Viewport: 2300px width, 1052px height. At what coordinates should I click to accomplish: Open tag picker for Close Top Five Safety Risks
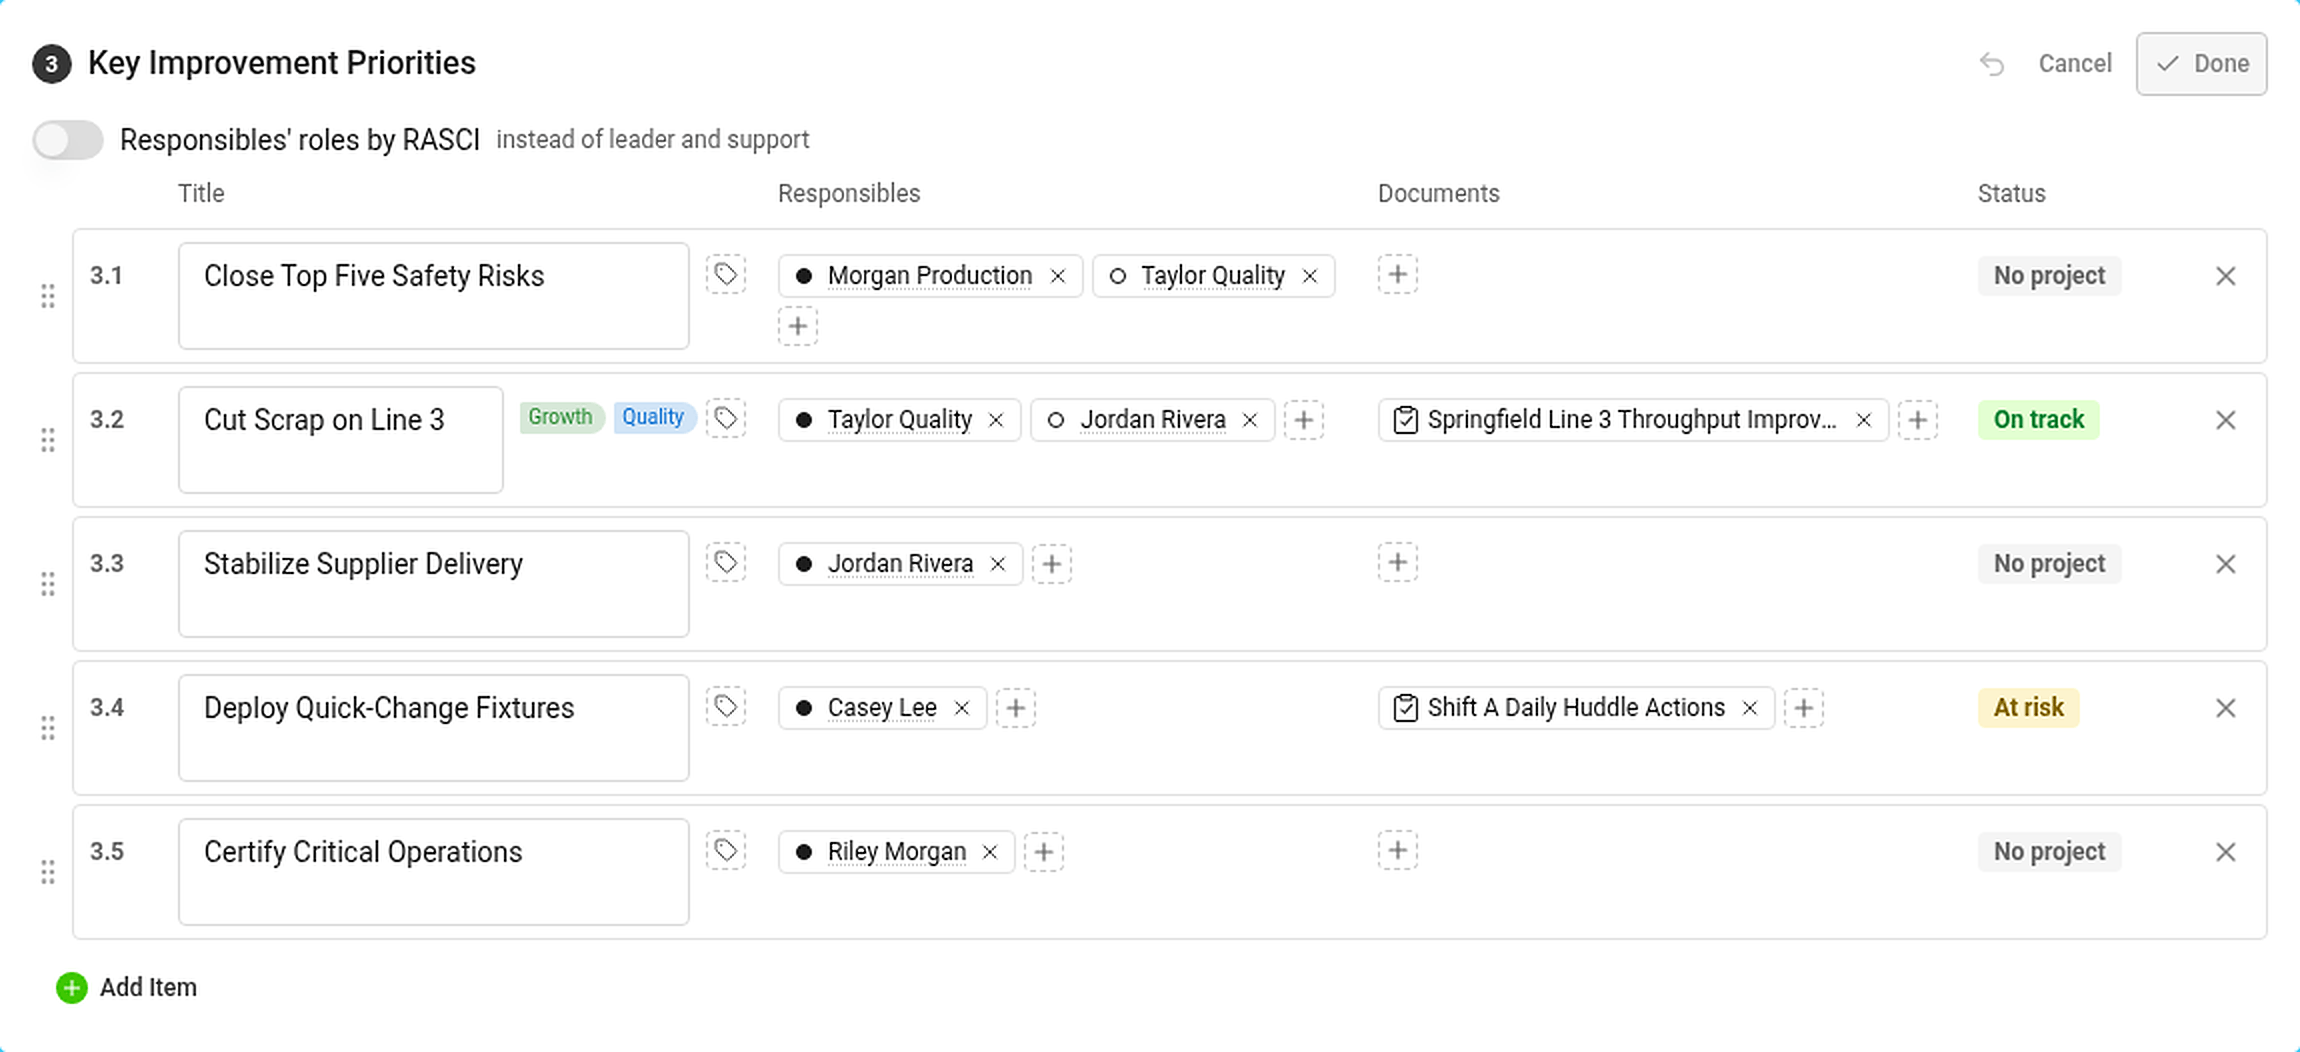[x=726, y=275]
